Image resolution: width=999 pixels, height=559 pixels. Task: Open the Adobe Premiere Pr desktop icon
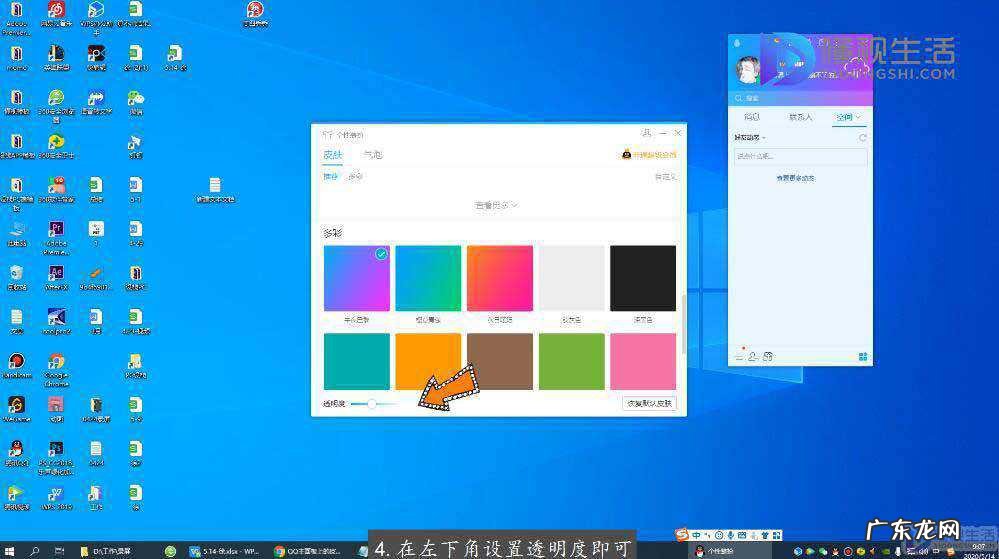click(x=56, y=236)
